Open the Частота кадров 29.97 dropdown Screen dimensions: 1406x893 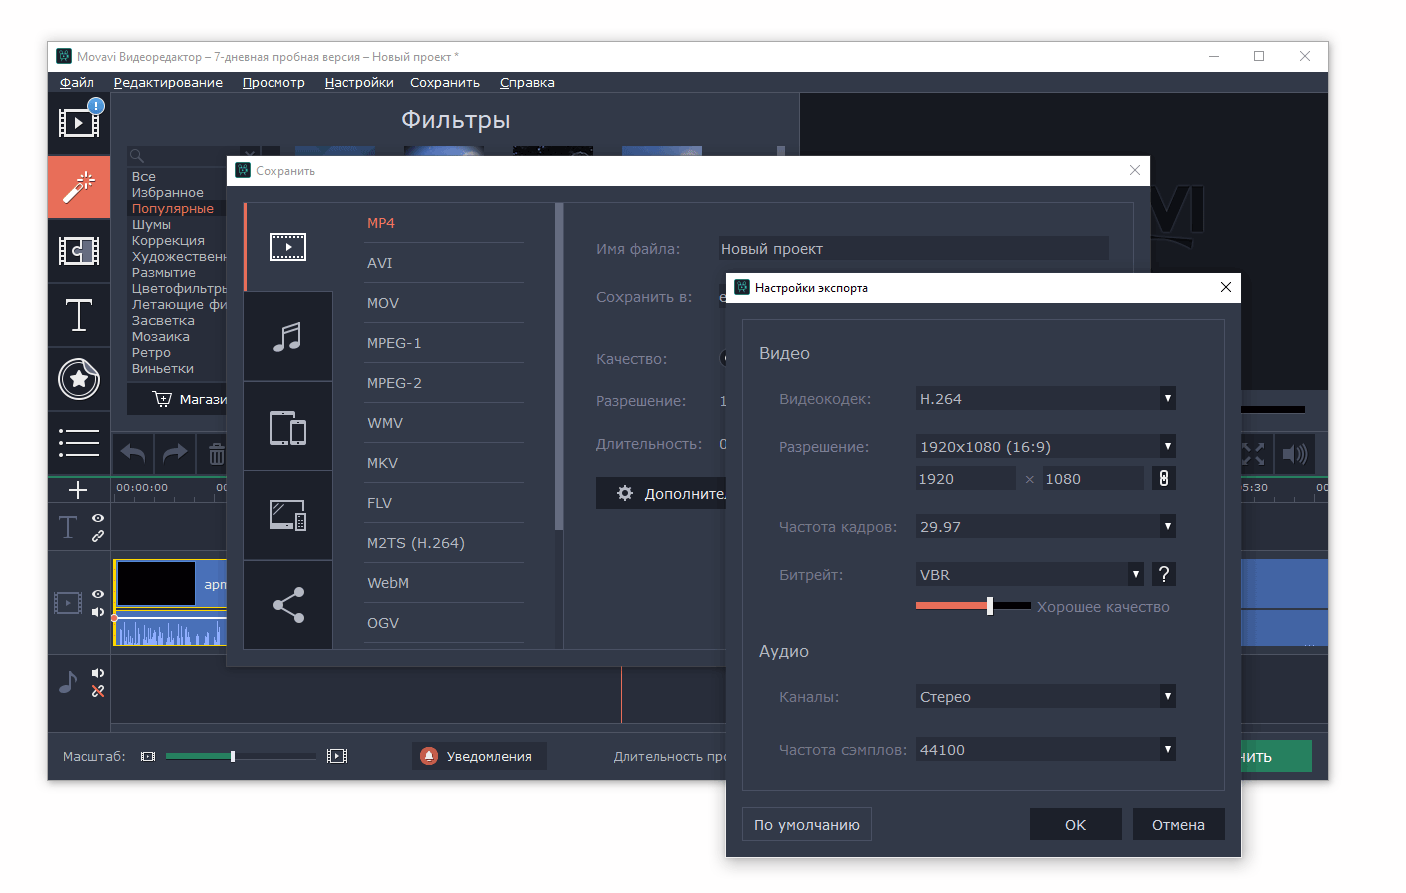[x=1045, y=527]
